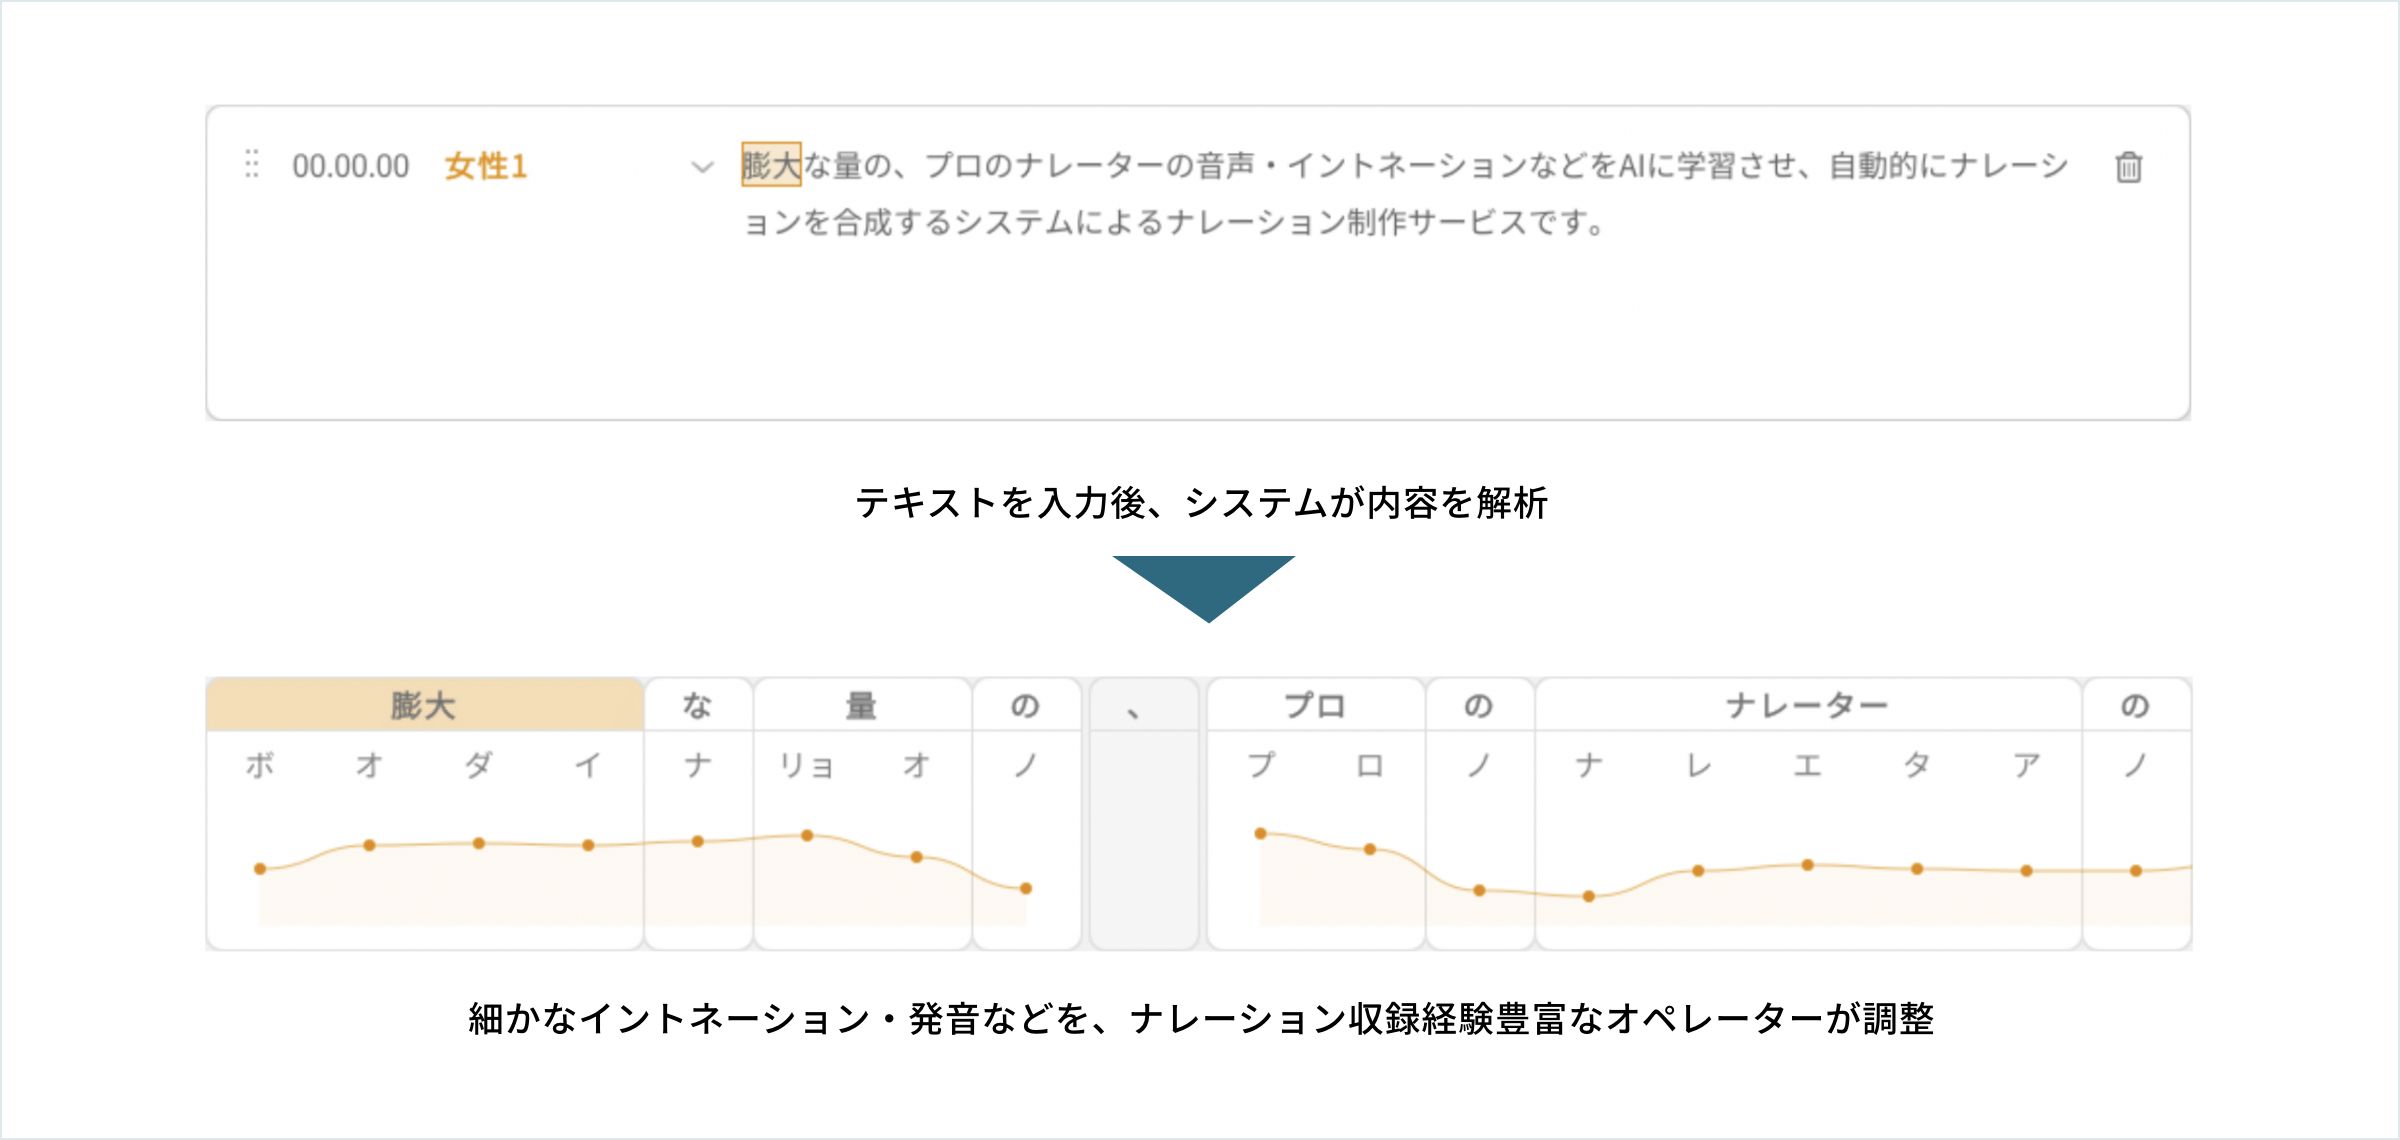This screenshot has width=2400, height=1140.
Task: Click the ダ phoneme label
Action: [x=478, y=766]
